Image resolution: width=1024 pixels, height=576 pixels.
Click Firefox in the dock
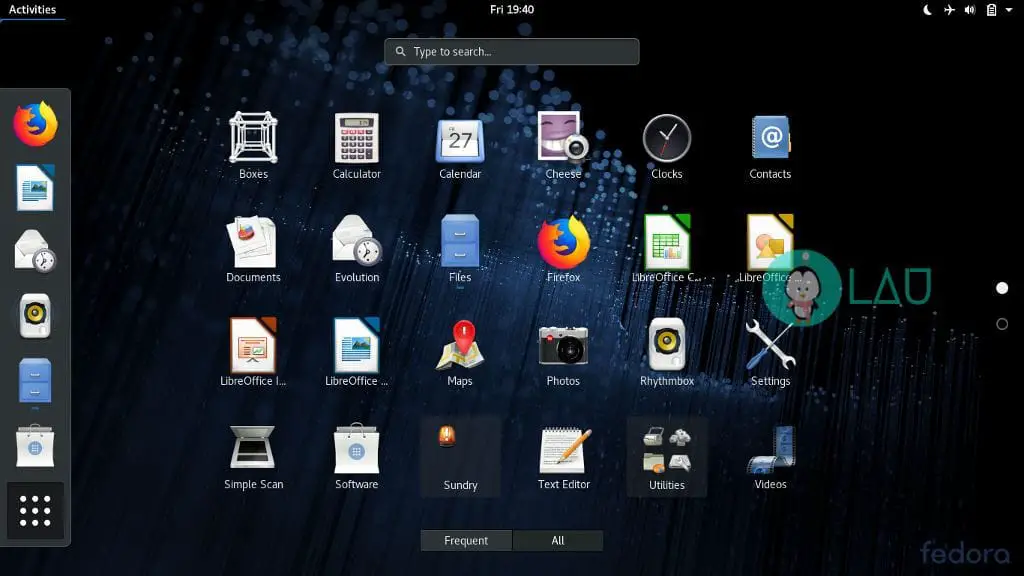click(35, 123)
